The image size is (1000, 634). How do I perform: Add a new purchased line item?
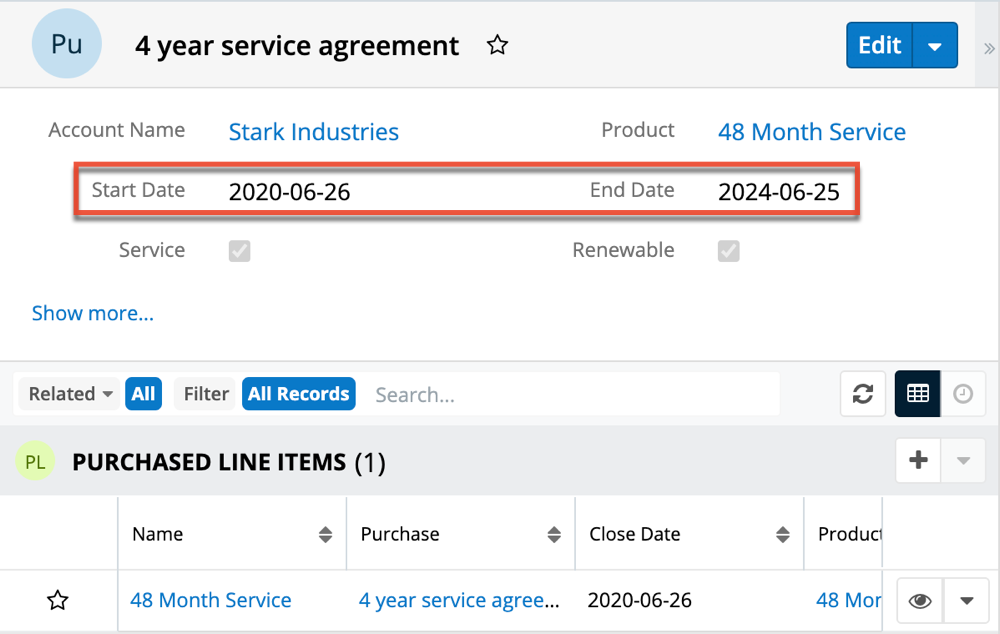(x=918, y=461)
